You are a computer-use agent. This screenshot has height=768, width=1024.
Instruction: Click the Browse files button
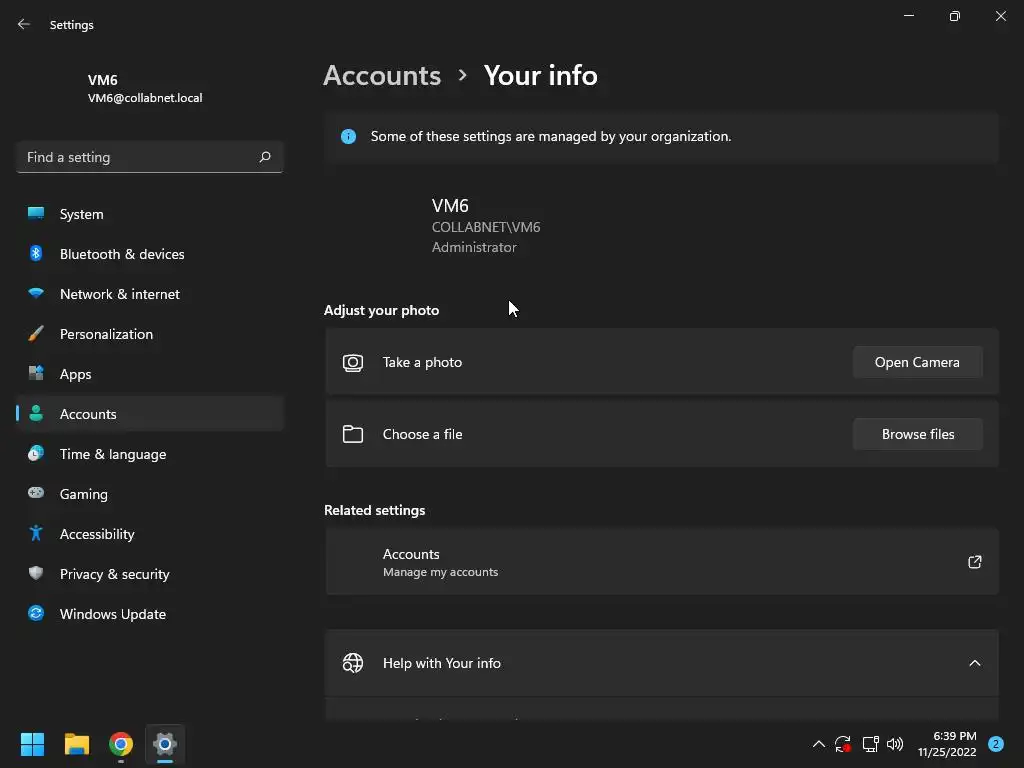pyautogui.click(x=917, y=434)
